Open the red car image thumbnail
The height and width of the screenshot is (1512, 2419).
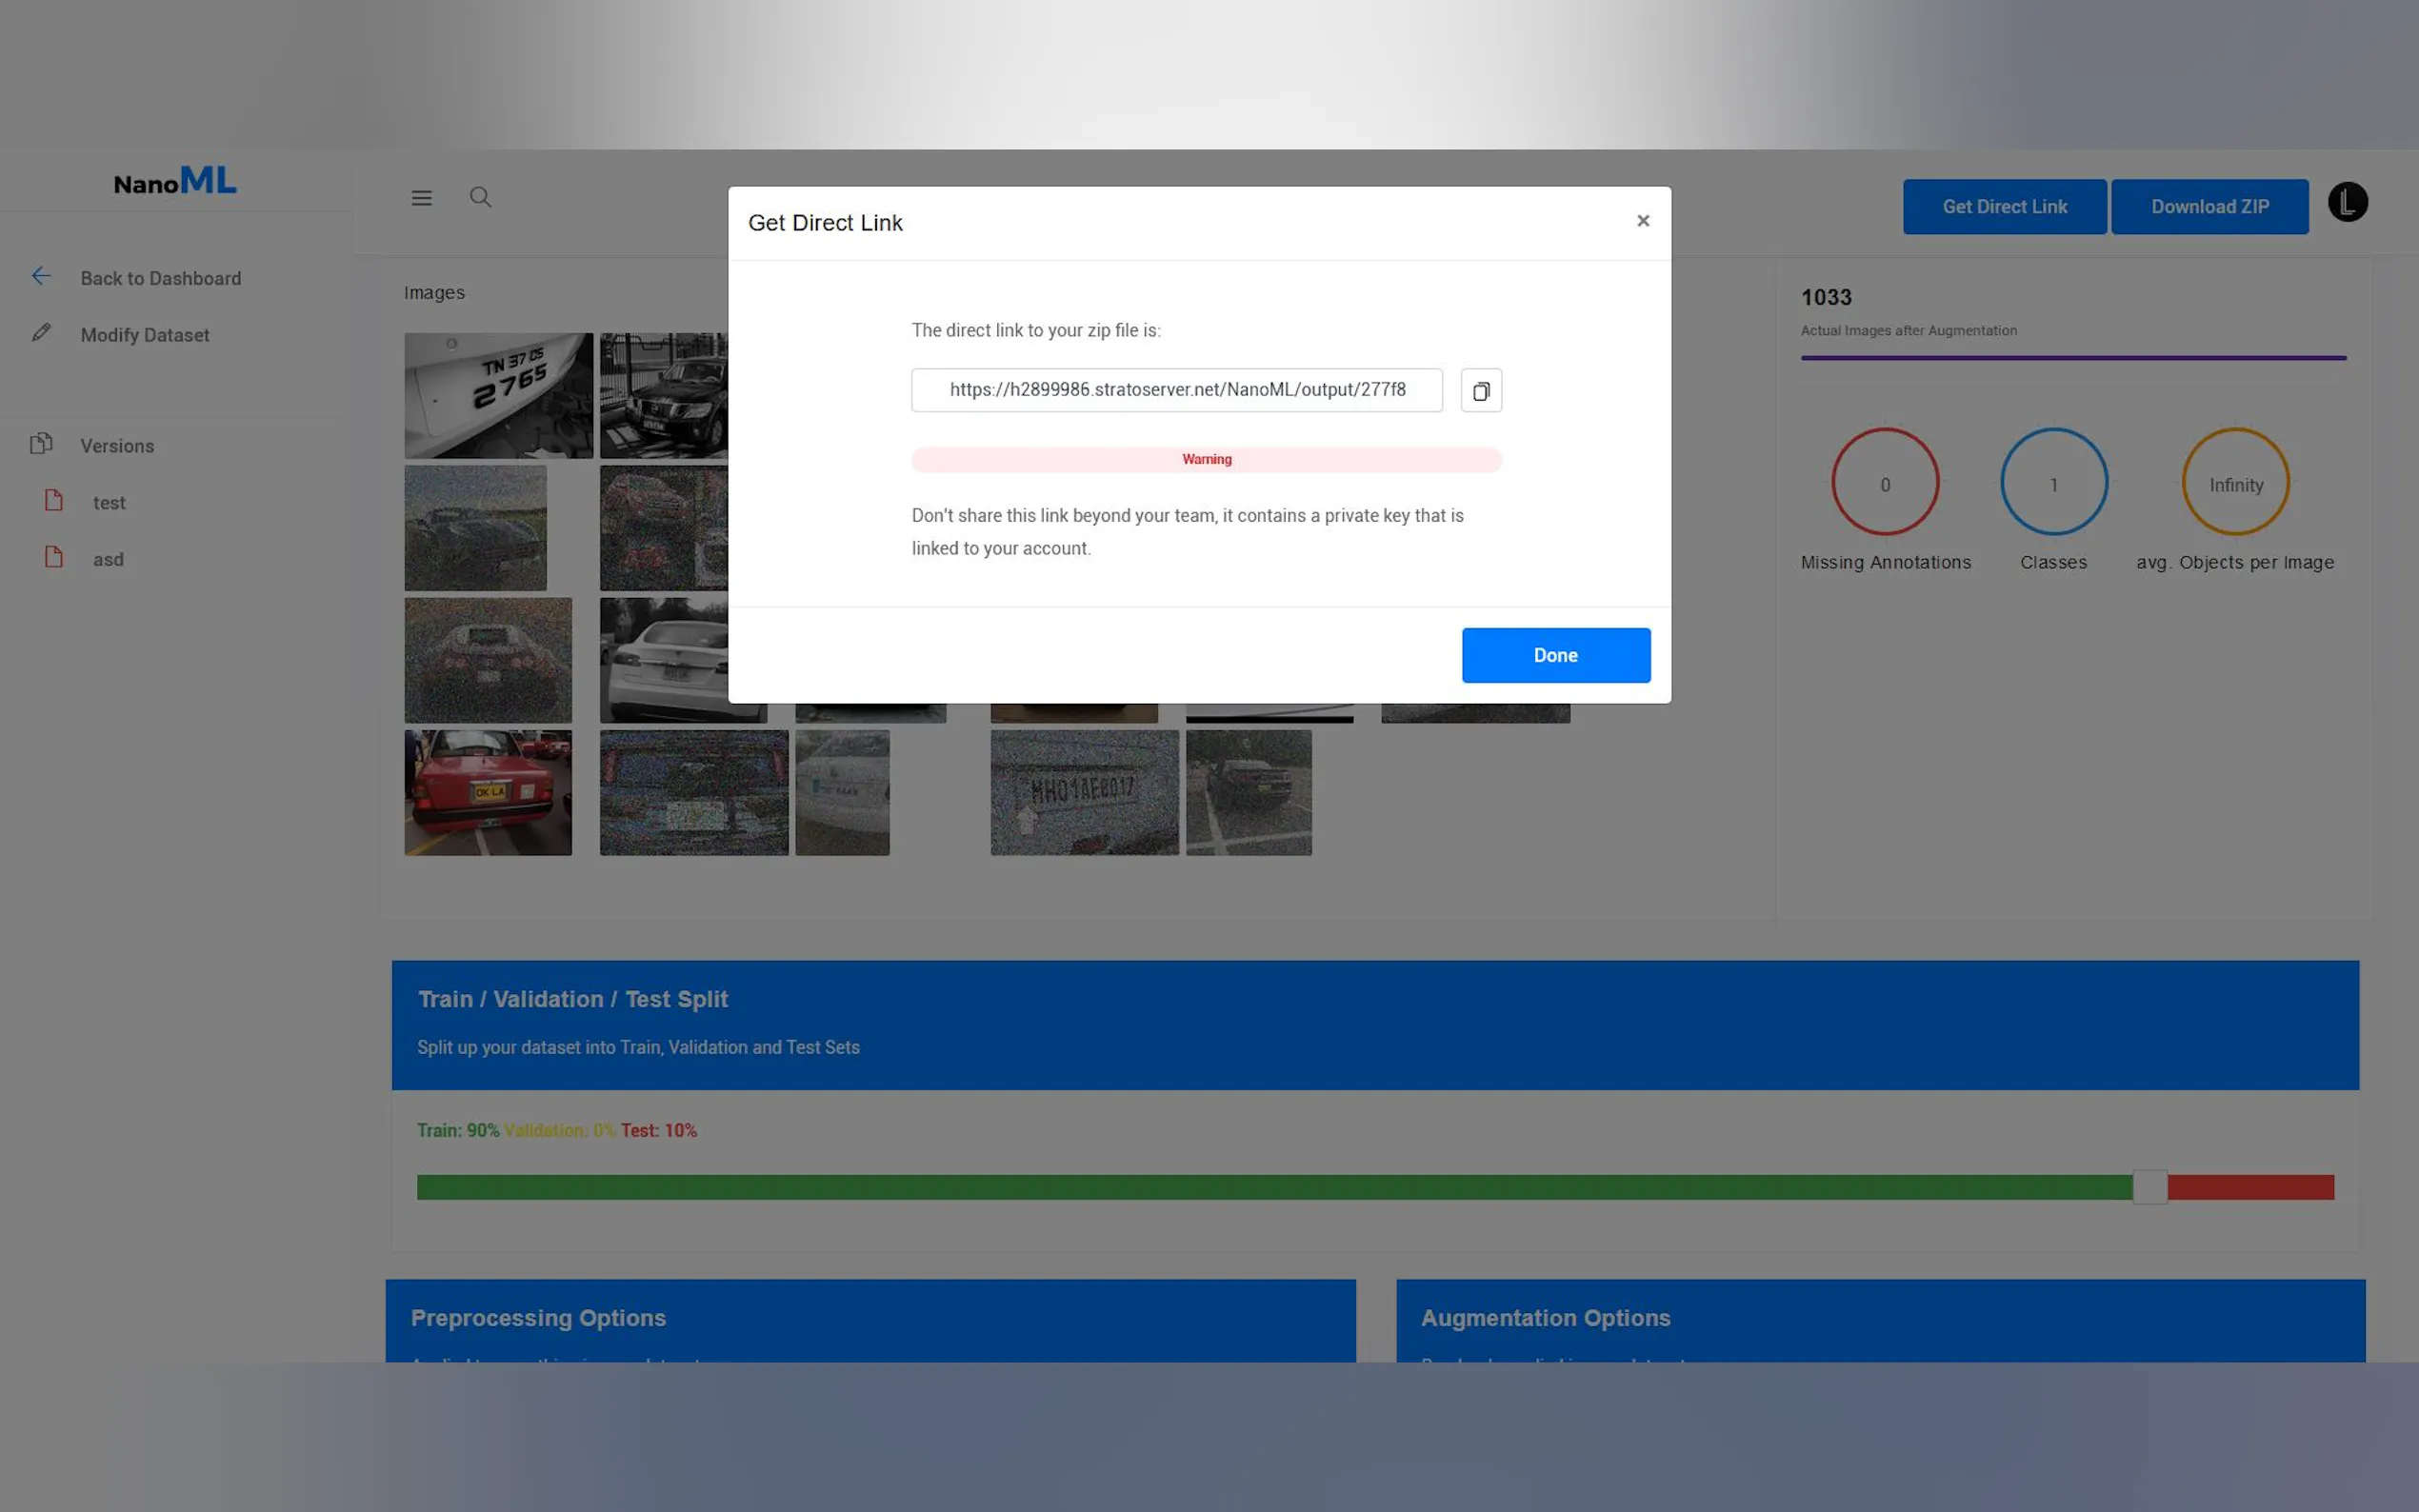click(x=488, y=792)
